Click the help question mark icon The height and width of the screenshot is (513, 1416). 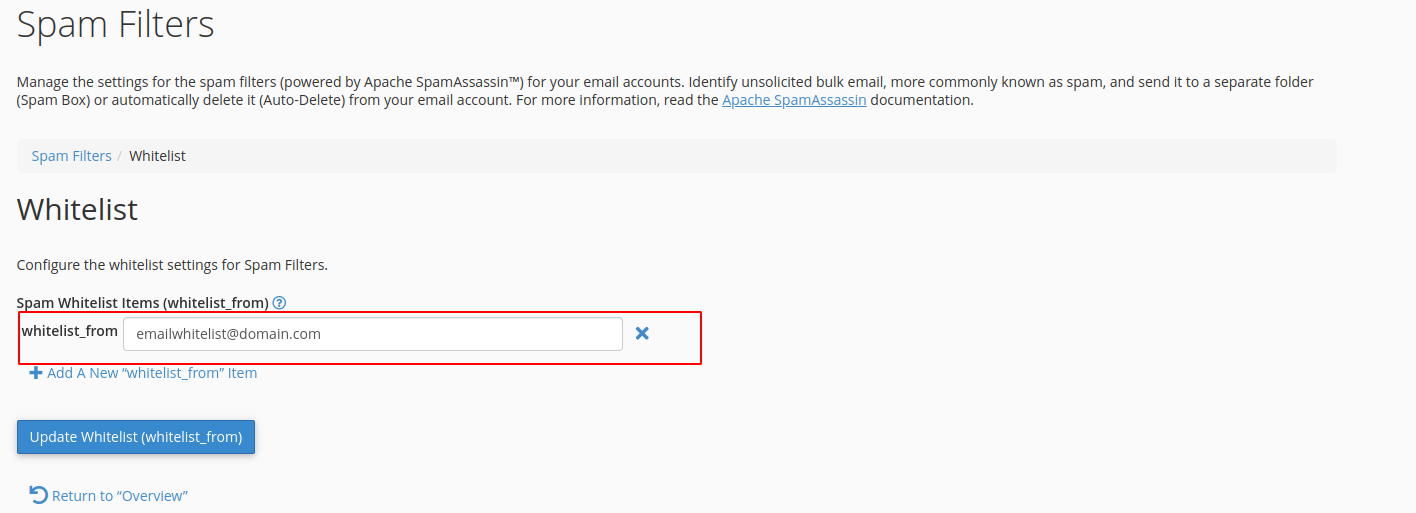(x=280, y=302)
